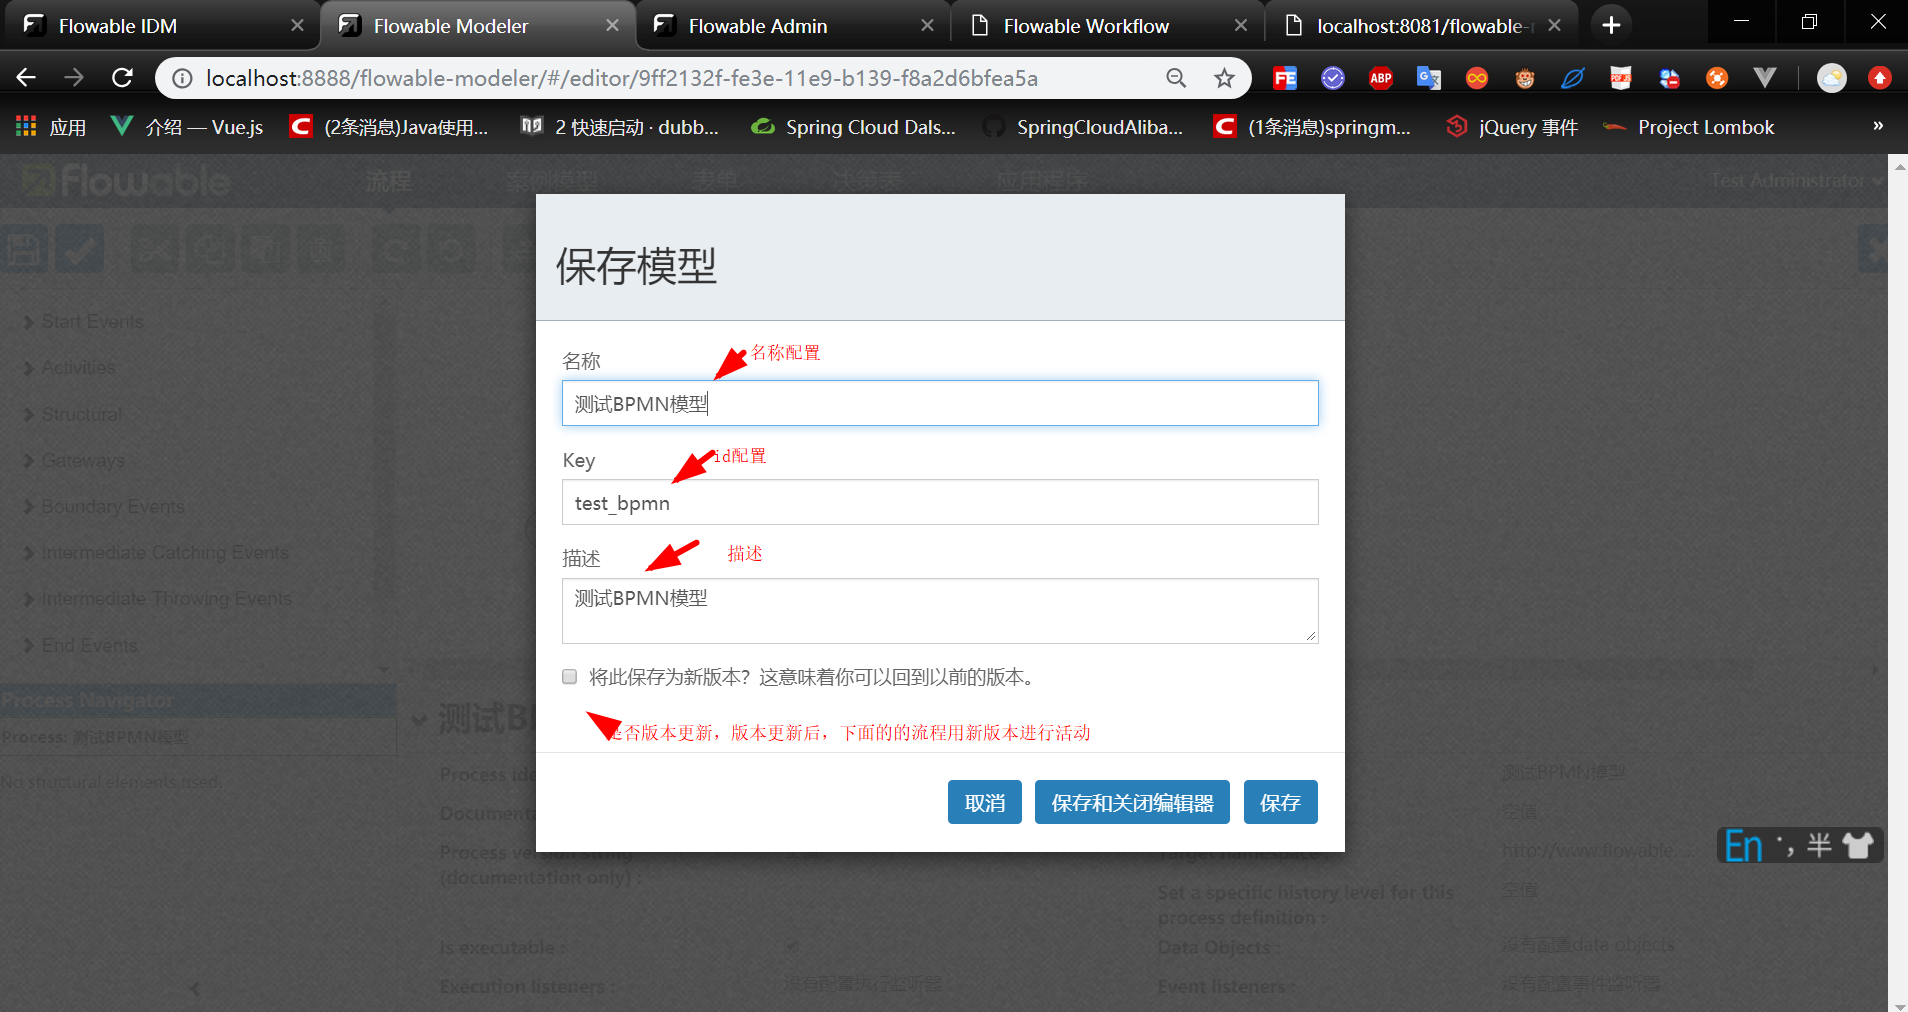Switch to Flowable IDM tab
The height and width of the screenshot is (1012, 1908).
162,26
